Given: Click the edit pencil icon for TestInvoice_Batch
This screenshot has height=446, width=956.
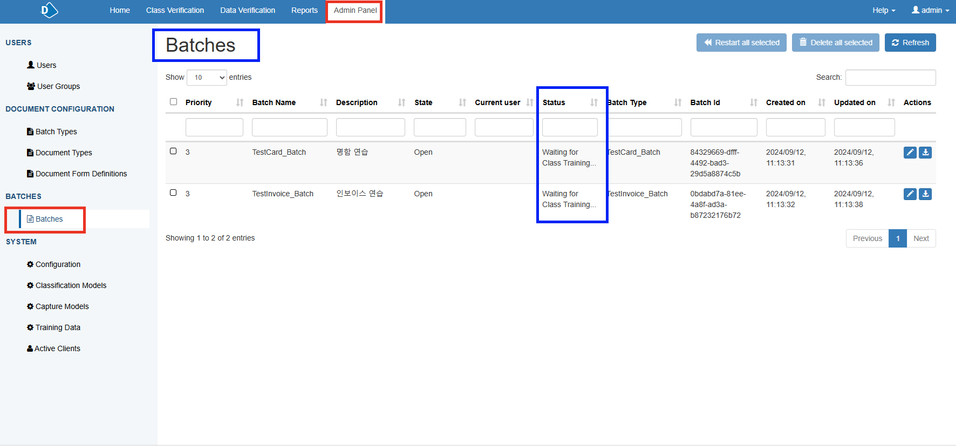Looking at the screenshot, I should tap(910, 194).
